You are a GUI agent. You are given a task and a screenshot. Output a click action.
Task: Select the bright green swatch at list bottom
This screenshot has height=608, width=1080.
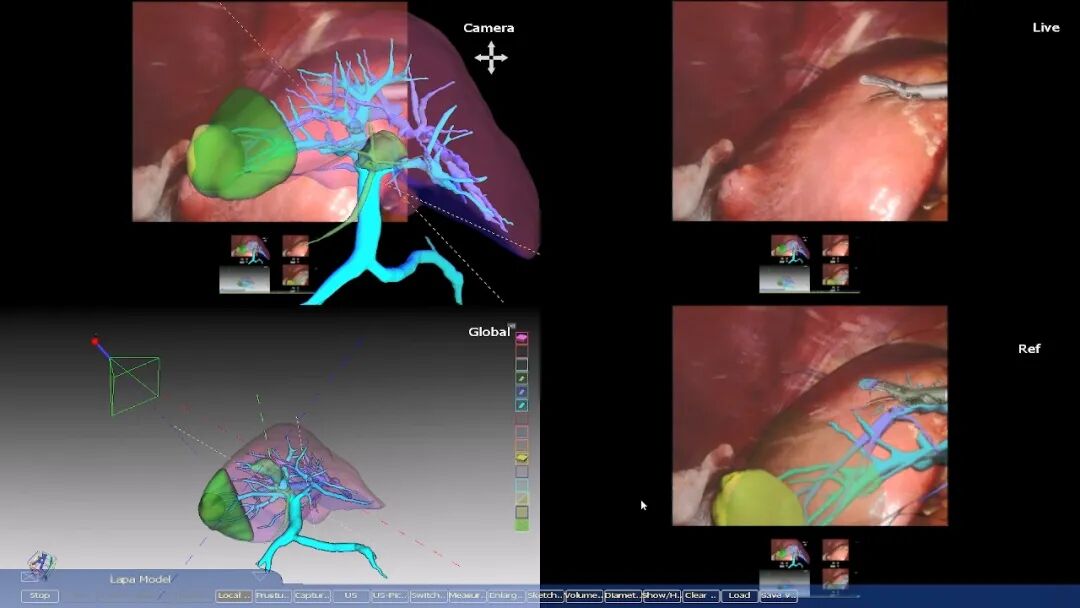pos(521,525)
